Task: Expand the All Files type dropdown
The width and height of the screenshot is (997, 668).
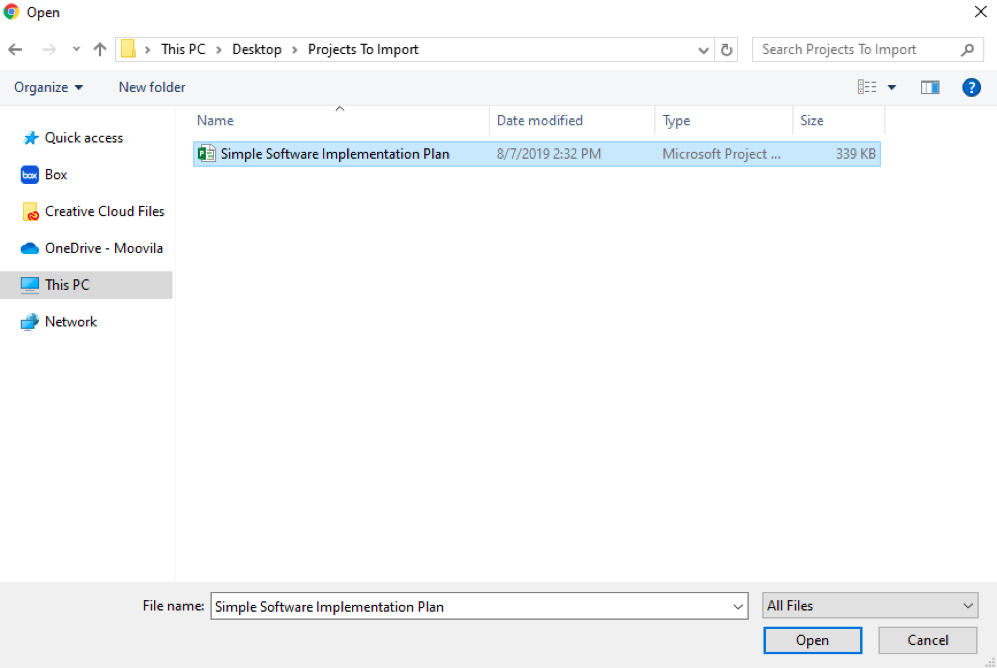Action: pyautogui.click(x=869, y=606)
